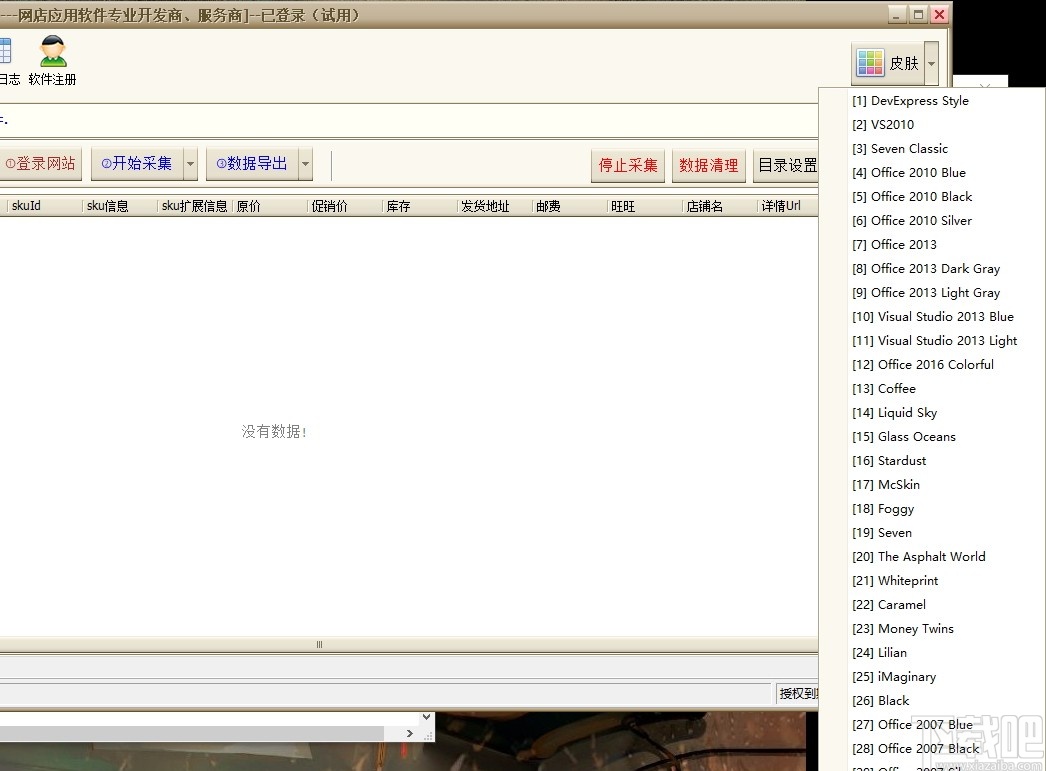The width and height of the screenshot is (1046, 771).
Task: Click the 邮费 column header
Action: 570,206
